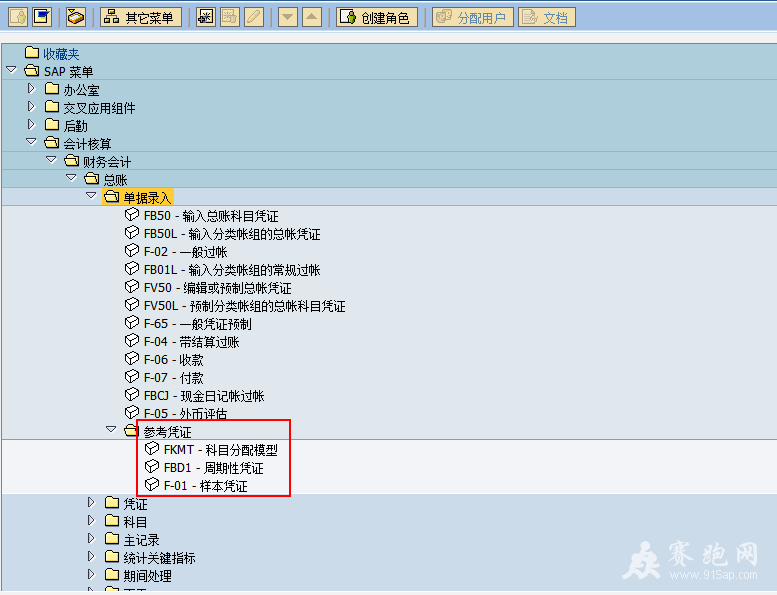The width and height of the screenshot is (777, 595).
Task: Select 'FB01L - 输入分类帐组的常规过帐' text
Action: coord(232,270)
